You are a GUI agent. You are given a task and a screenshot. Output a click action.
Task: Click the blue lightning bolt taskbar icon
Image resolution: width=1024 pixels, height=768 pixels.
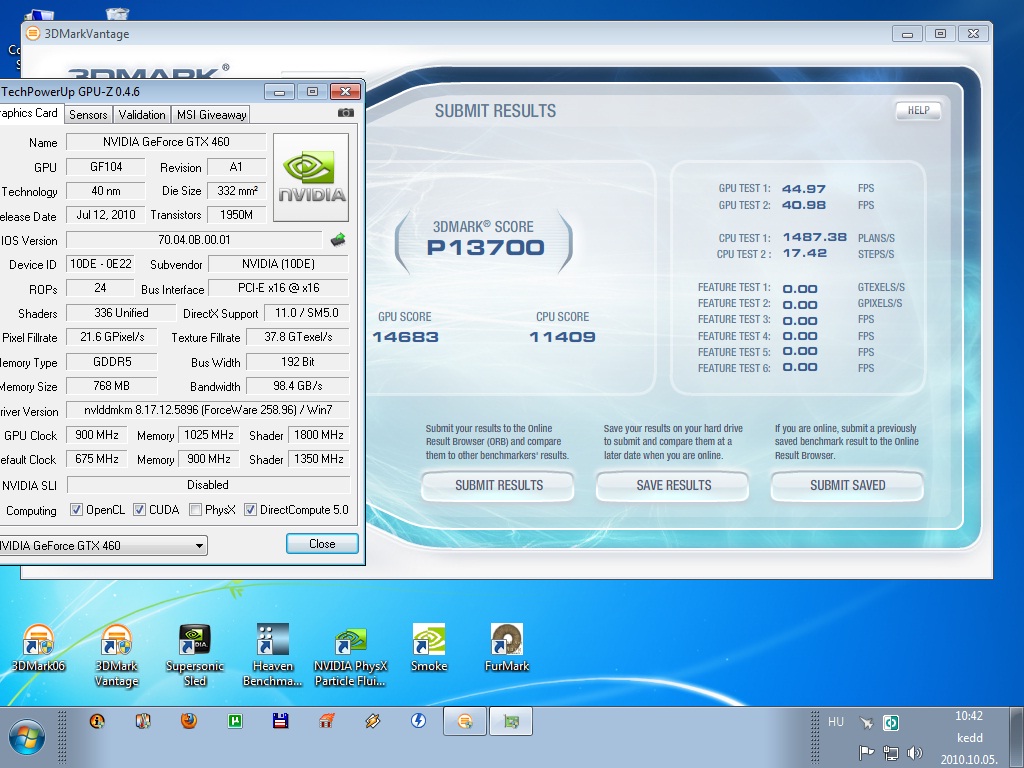[x=419, y=720]
